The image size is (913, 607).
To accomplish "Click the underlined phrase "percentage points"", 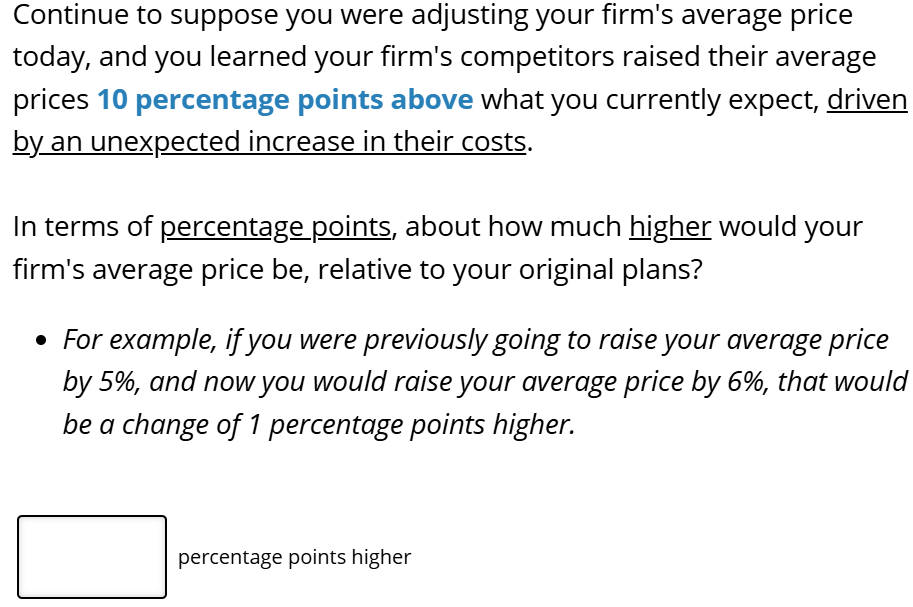I will [x=276, y=226].
